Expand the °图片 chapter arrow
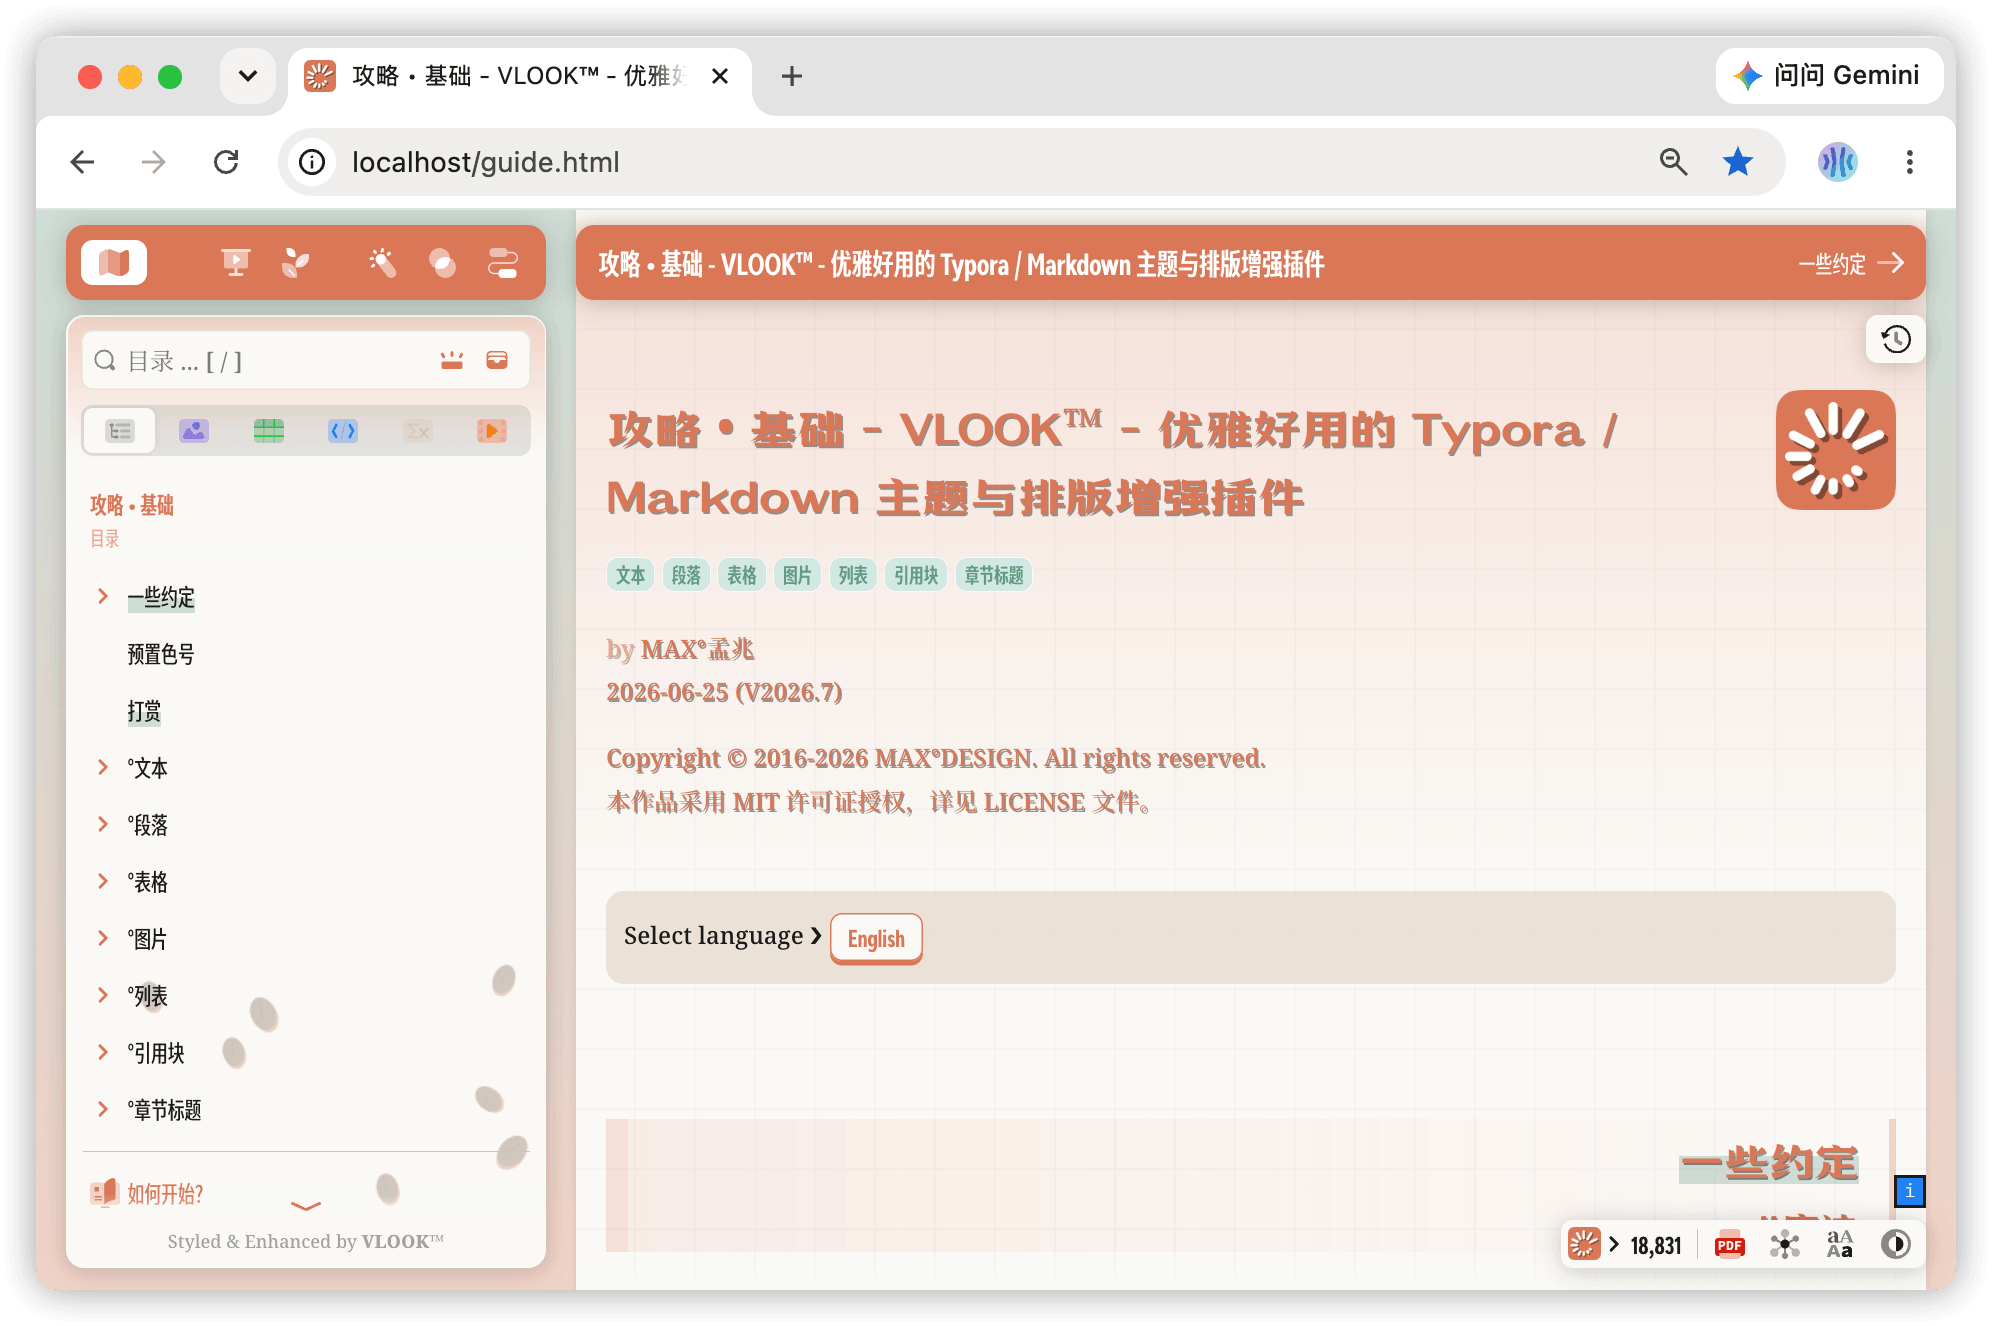This screenshot has height=1326, width=1992. [x=102, y=939]
